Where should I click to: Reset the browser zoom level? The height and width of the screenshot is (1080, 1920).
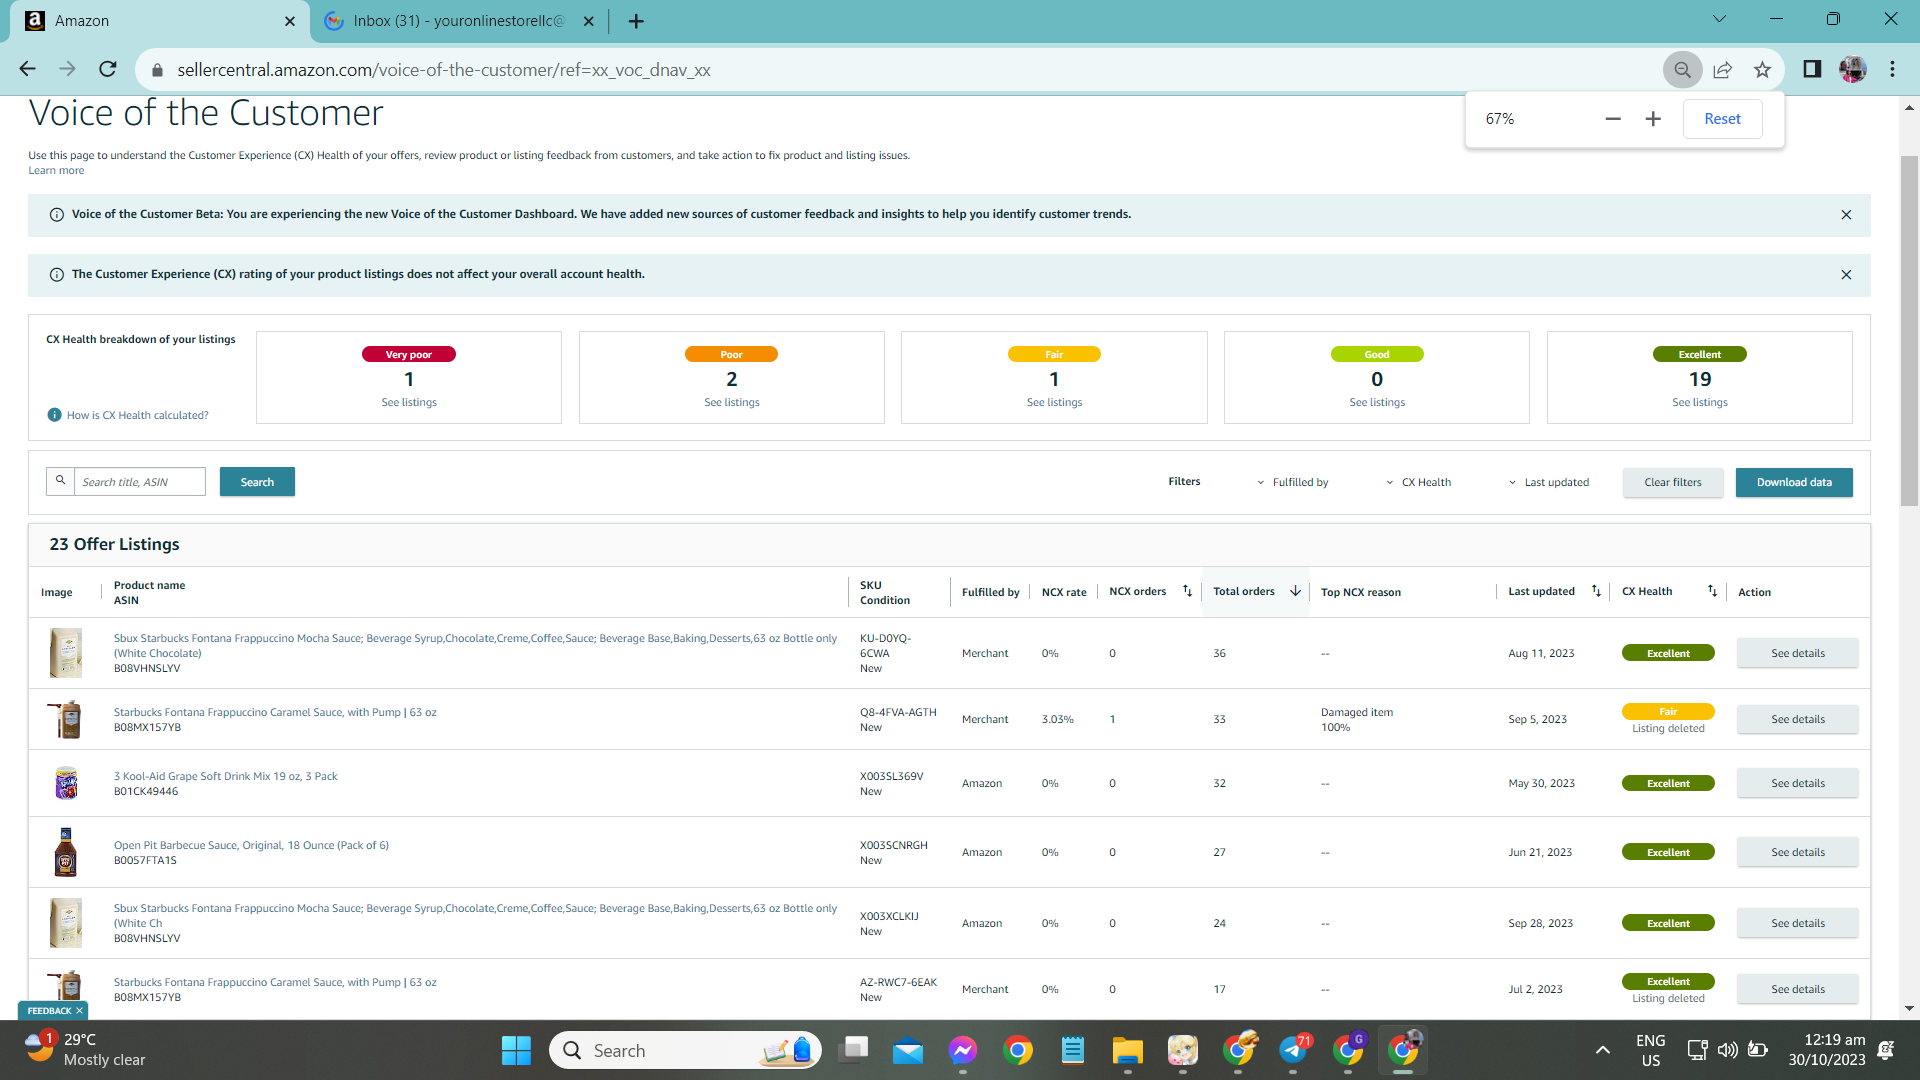click(x=1722, y=119)
